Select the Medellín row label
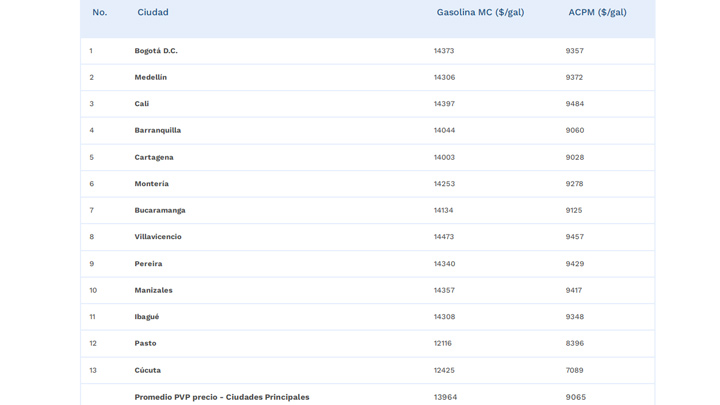 coord(151,77)
